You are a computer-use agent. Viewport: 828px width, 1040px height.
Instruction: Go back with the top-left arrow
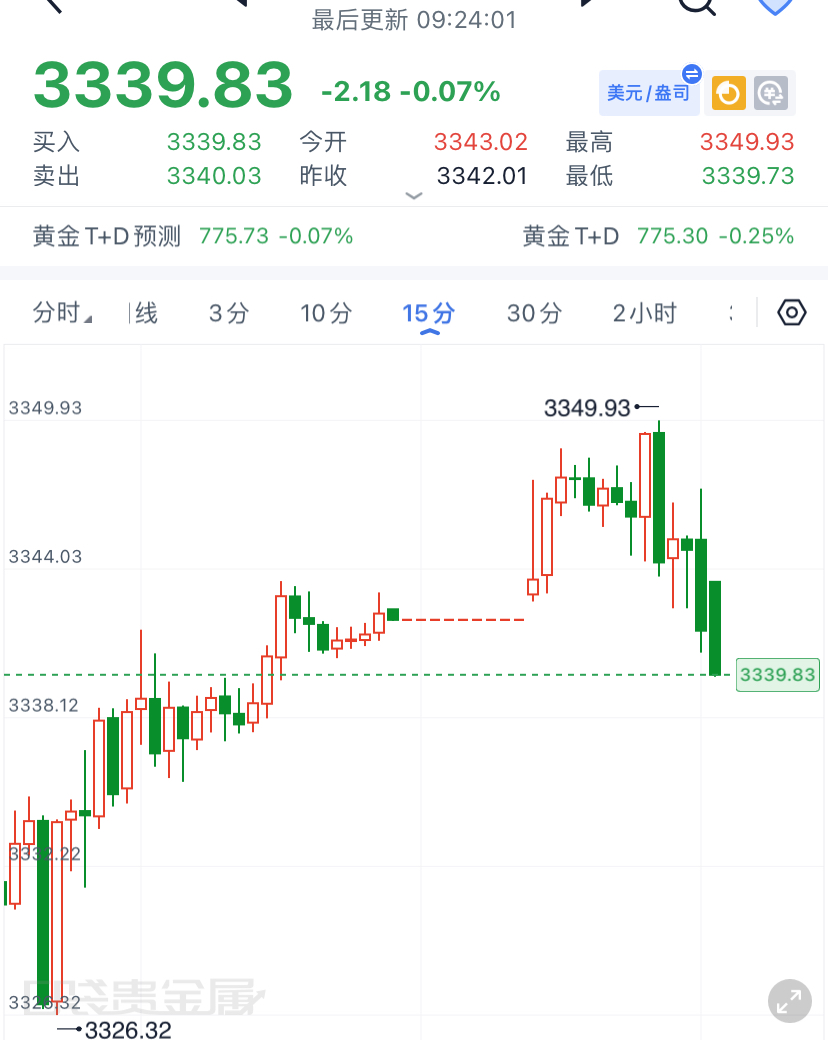[51, 5]
